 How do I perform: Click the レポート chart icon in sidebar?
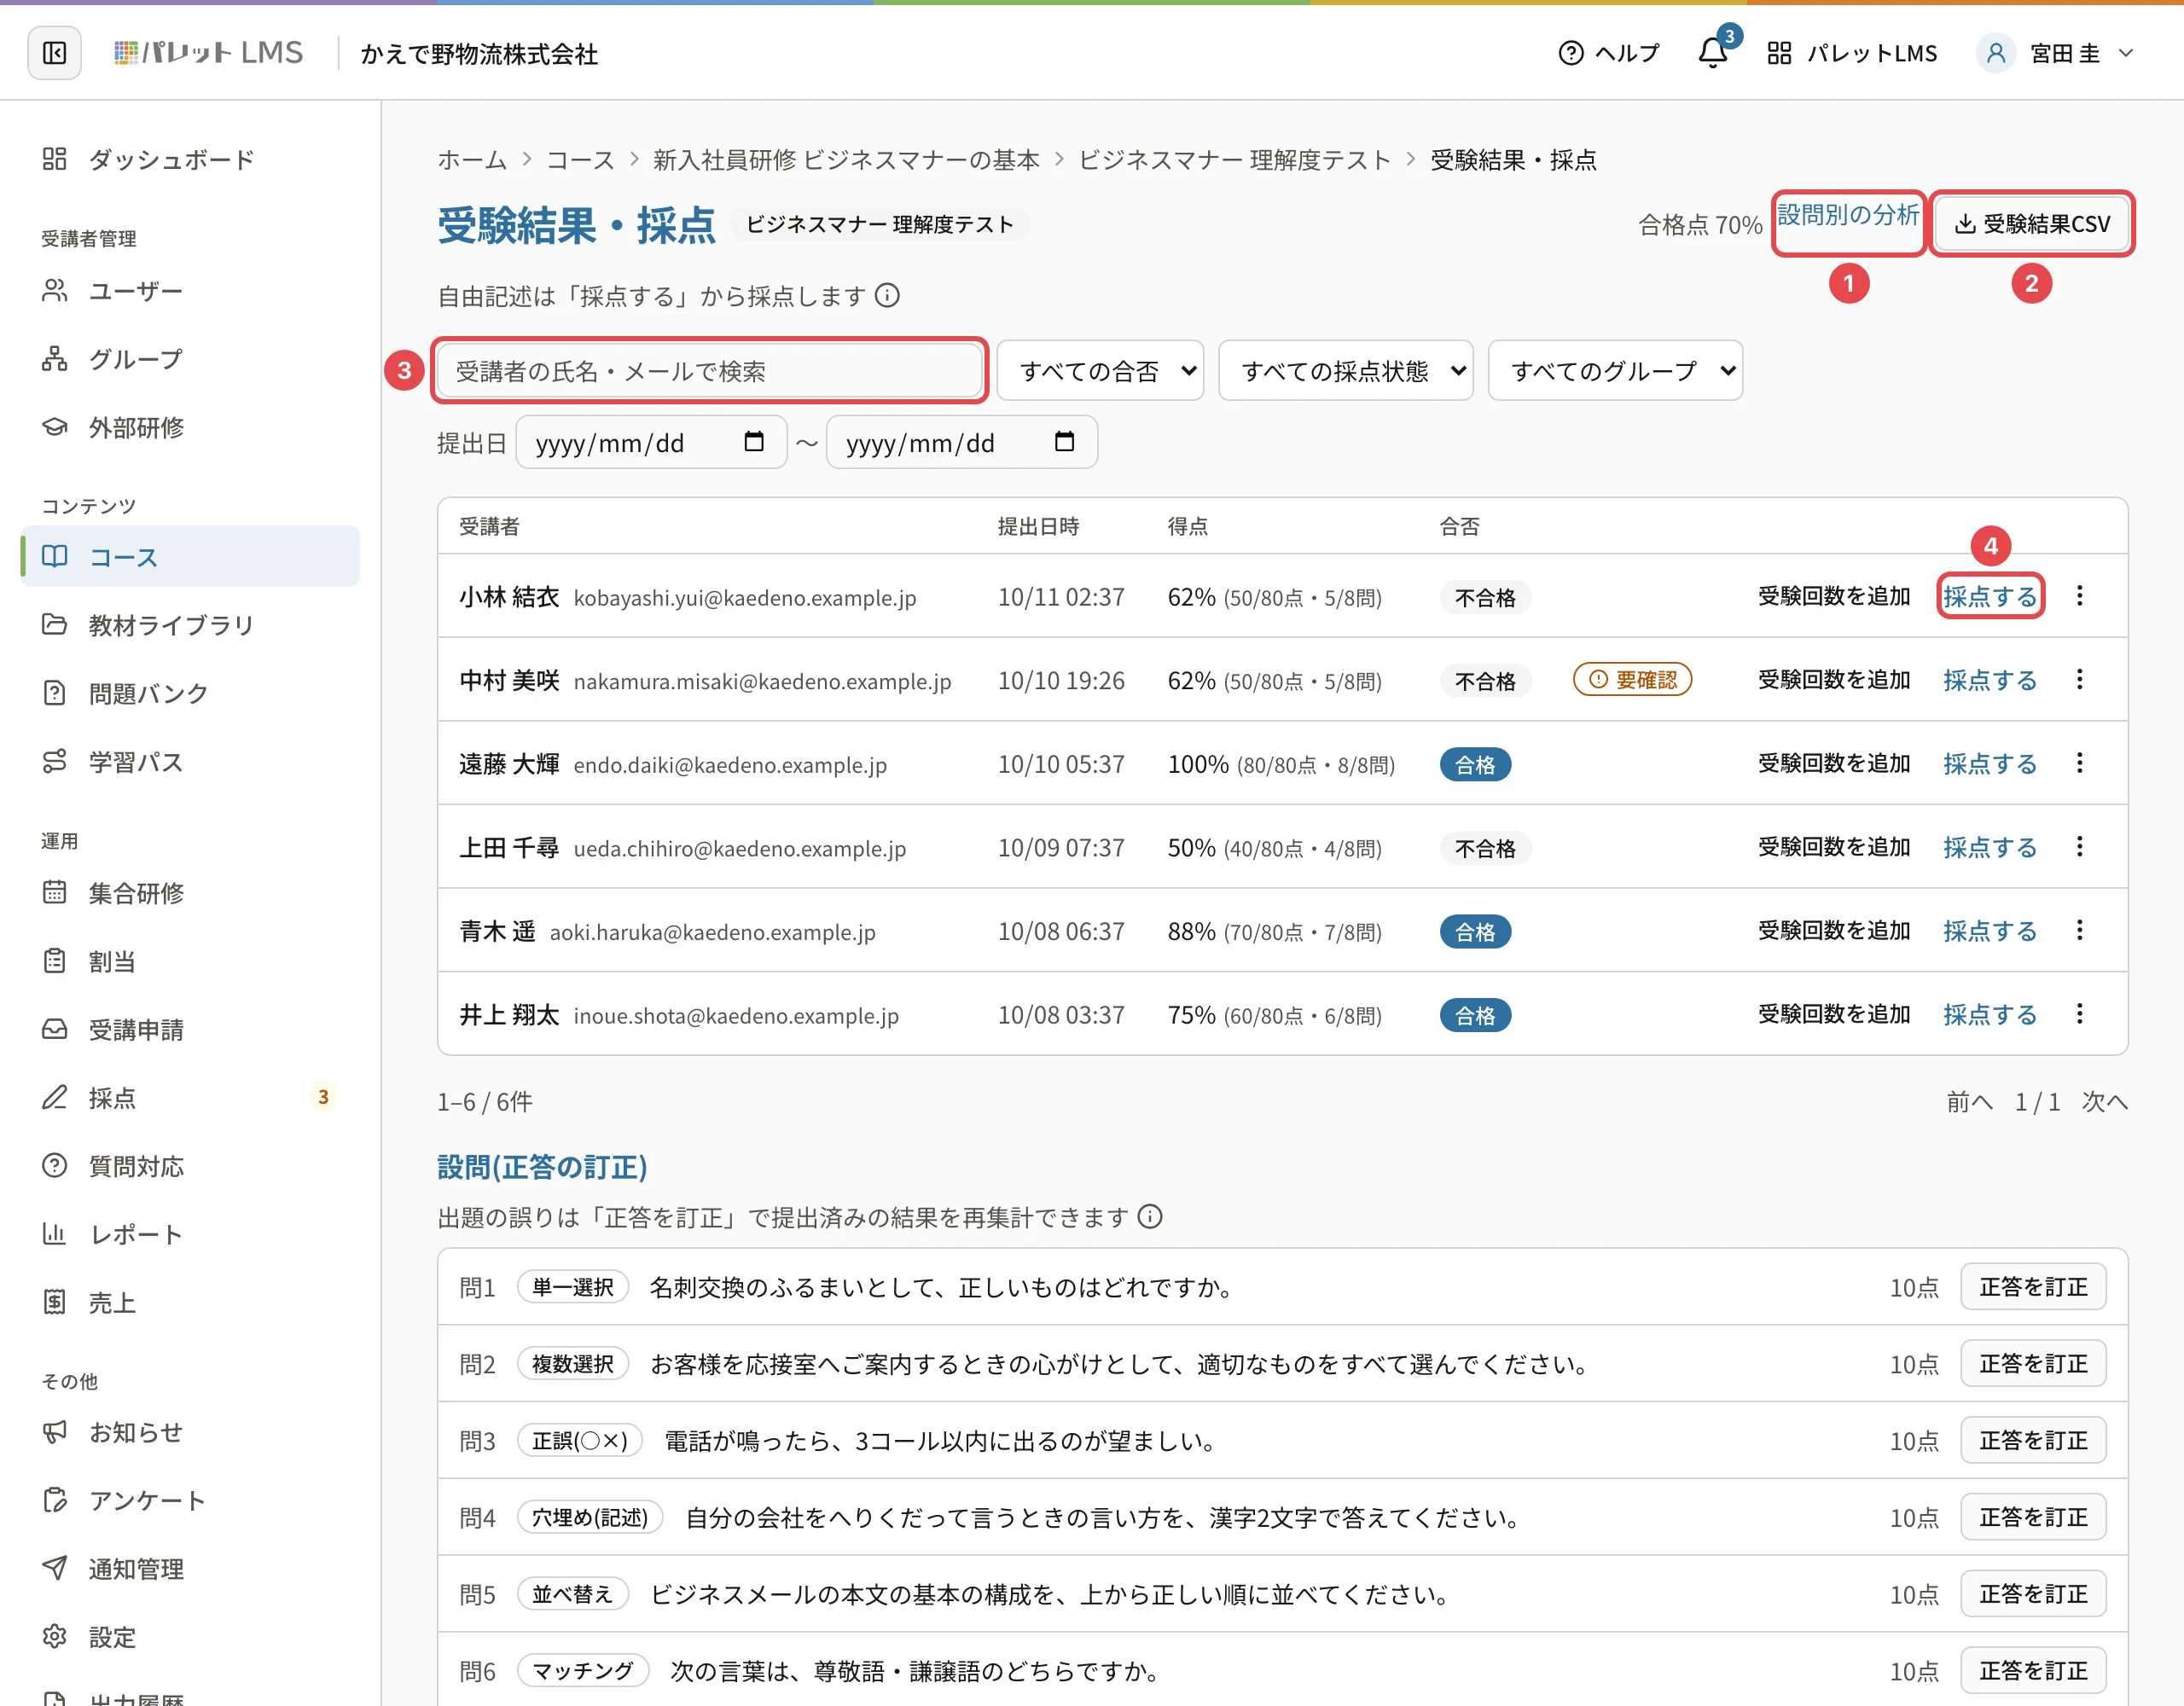click(x=54, y=1234)
